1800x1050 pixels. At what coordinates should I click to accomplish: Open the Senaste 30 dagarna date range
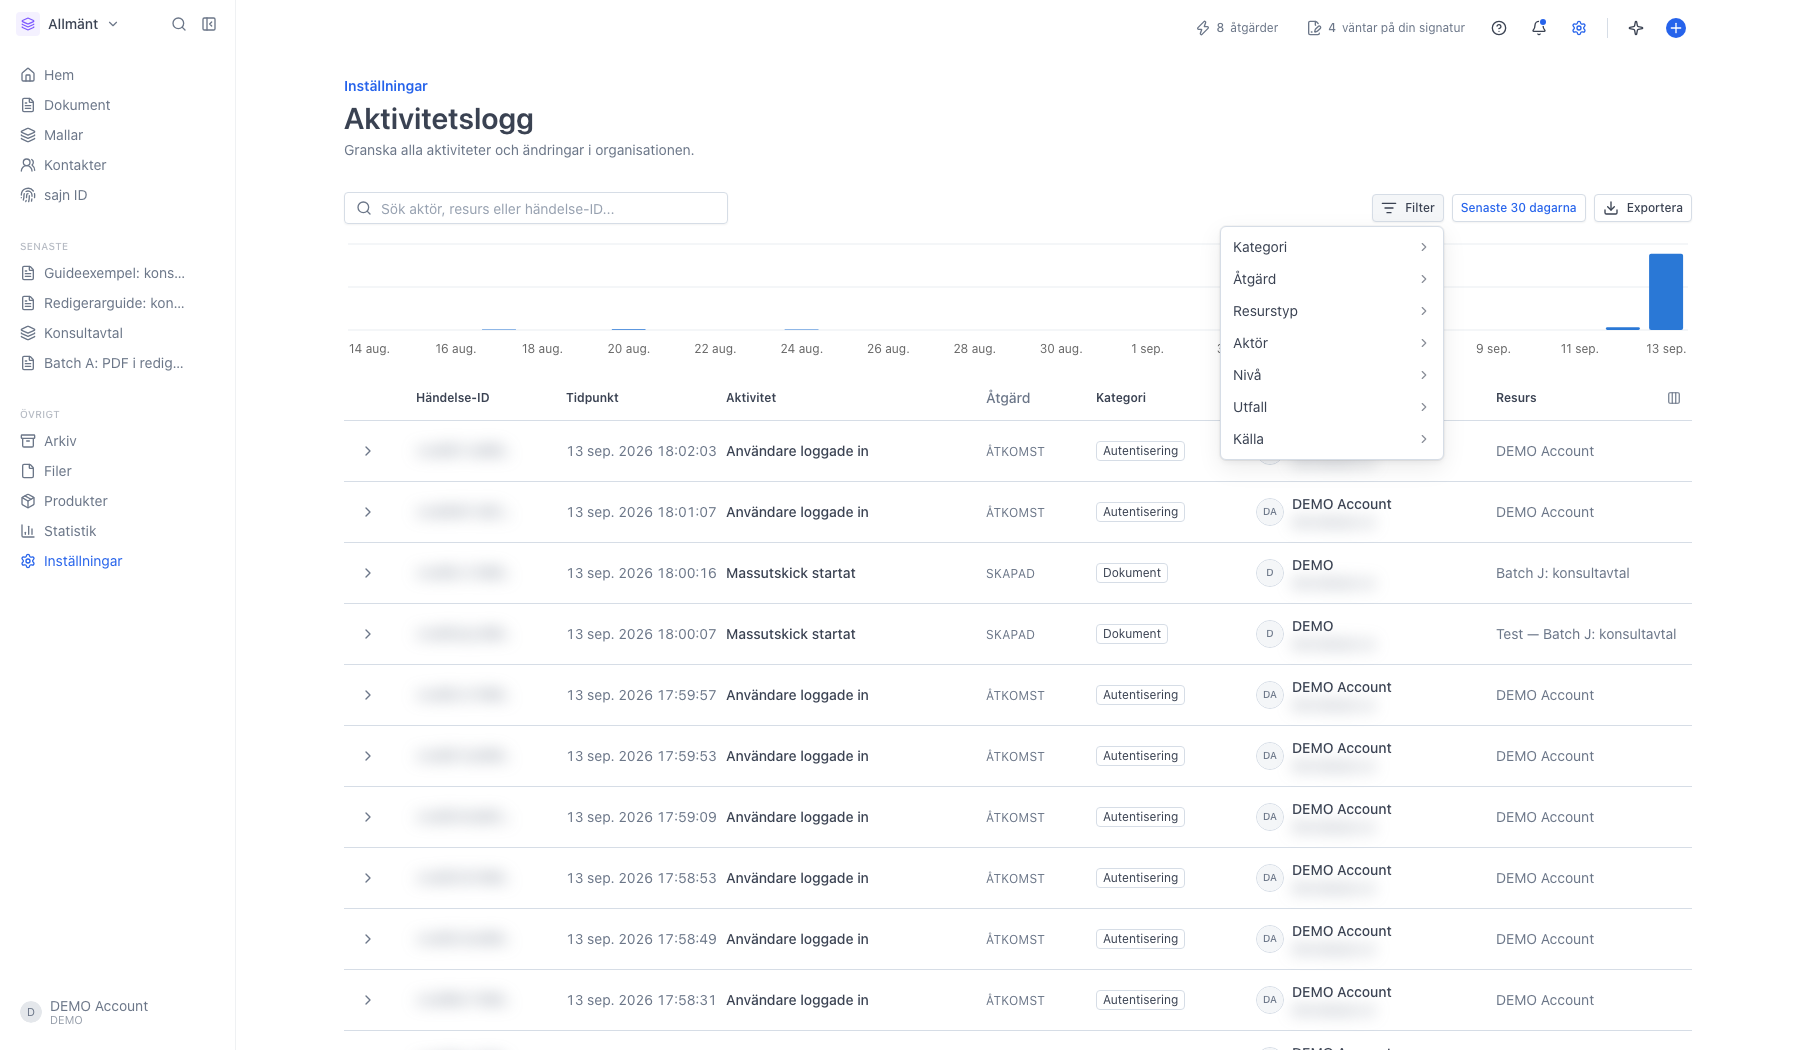1518,208
